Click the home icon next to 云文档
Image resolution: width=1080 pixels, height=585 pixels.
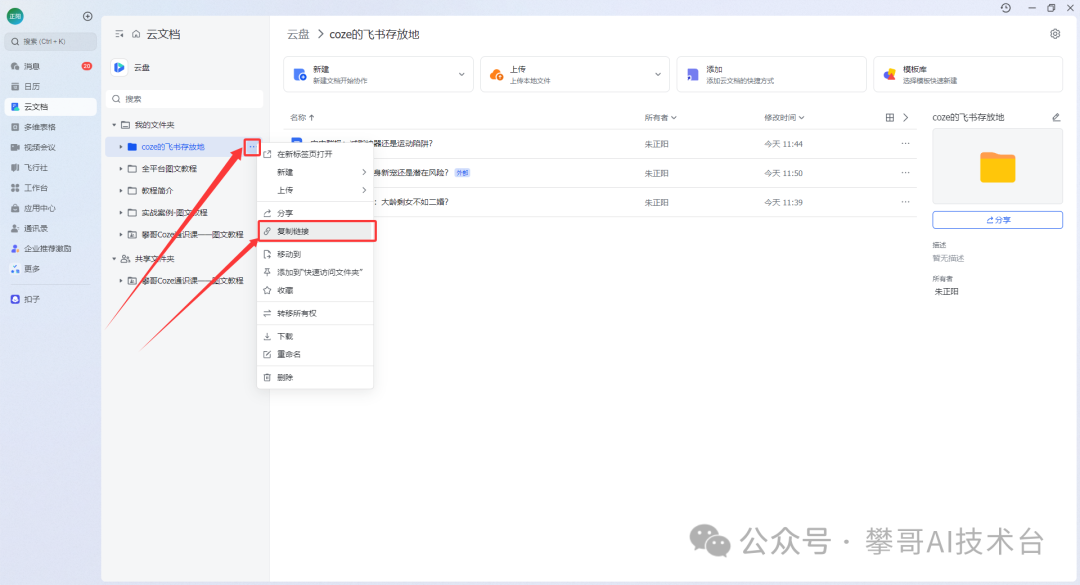[x=136, y=34]
